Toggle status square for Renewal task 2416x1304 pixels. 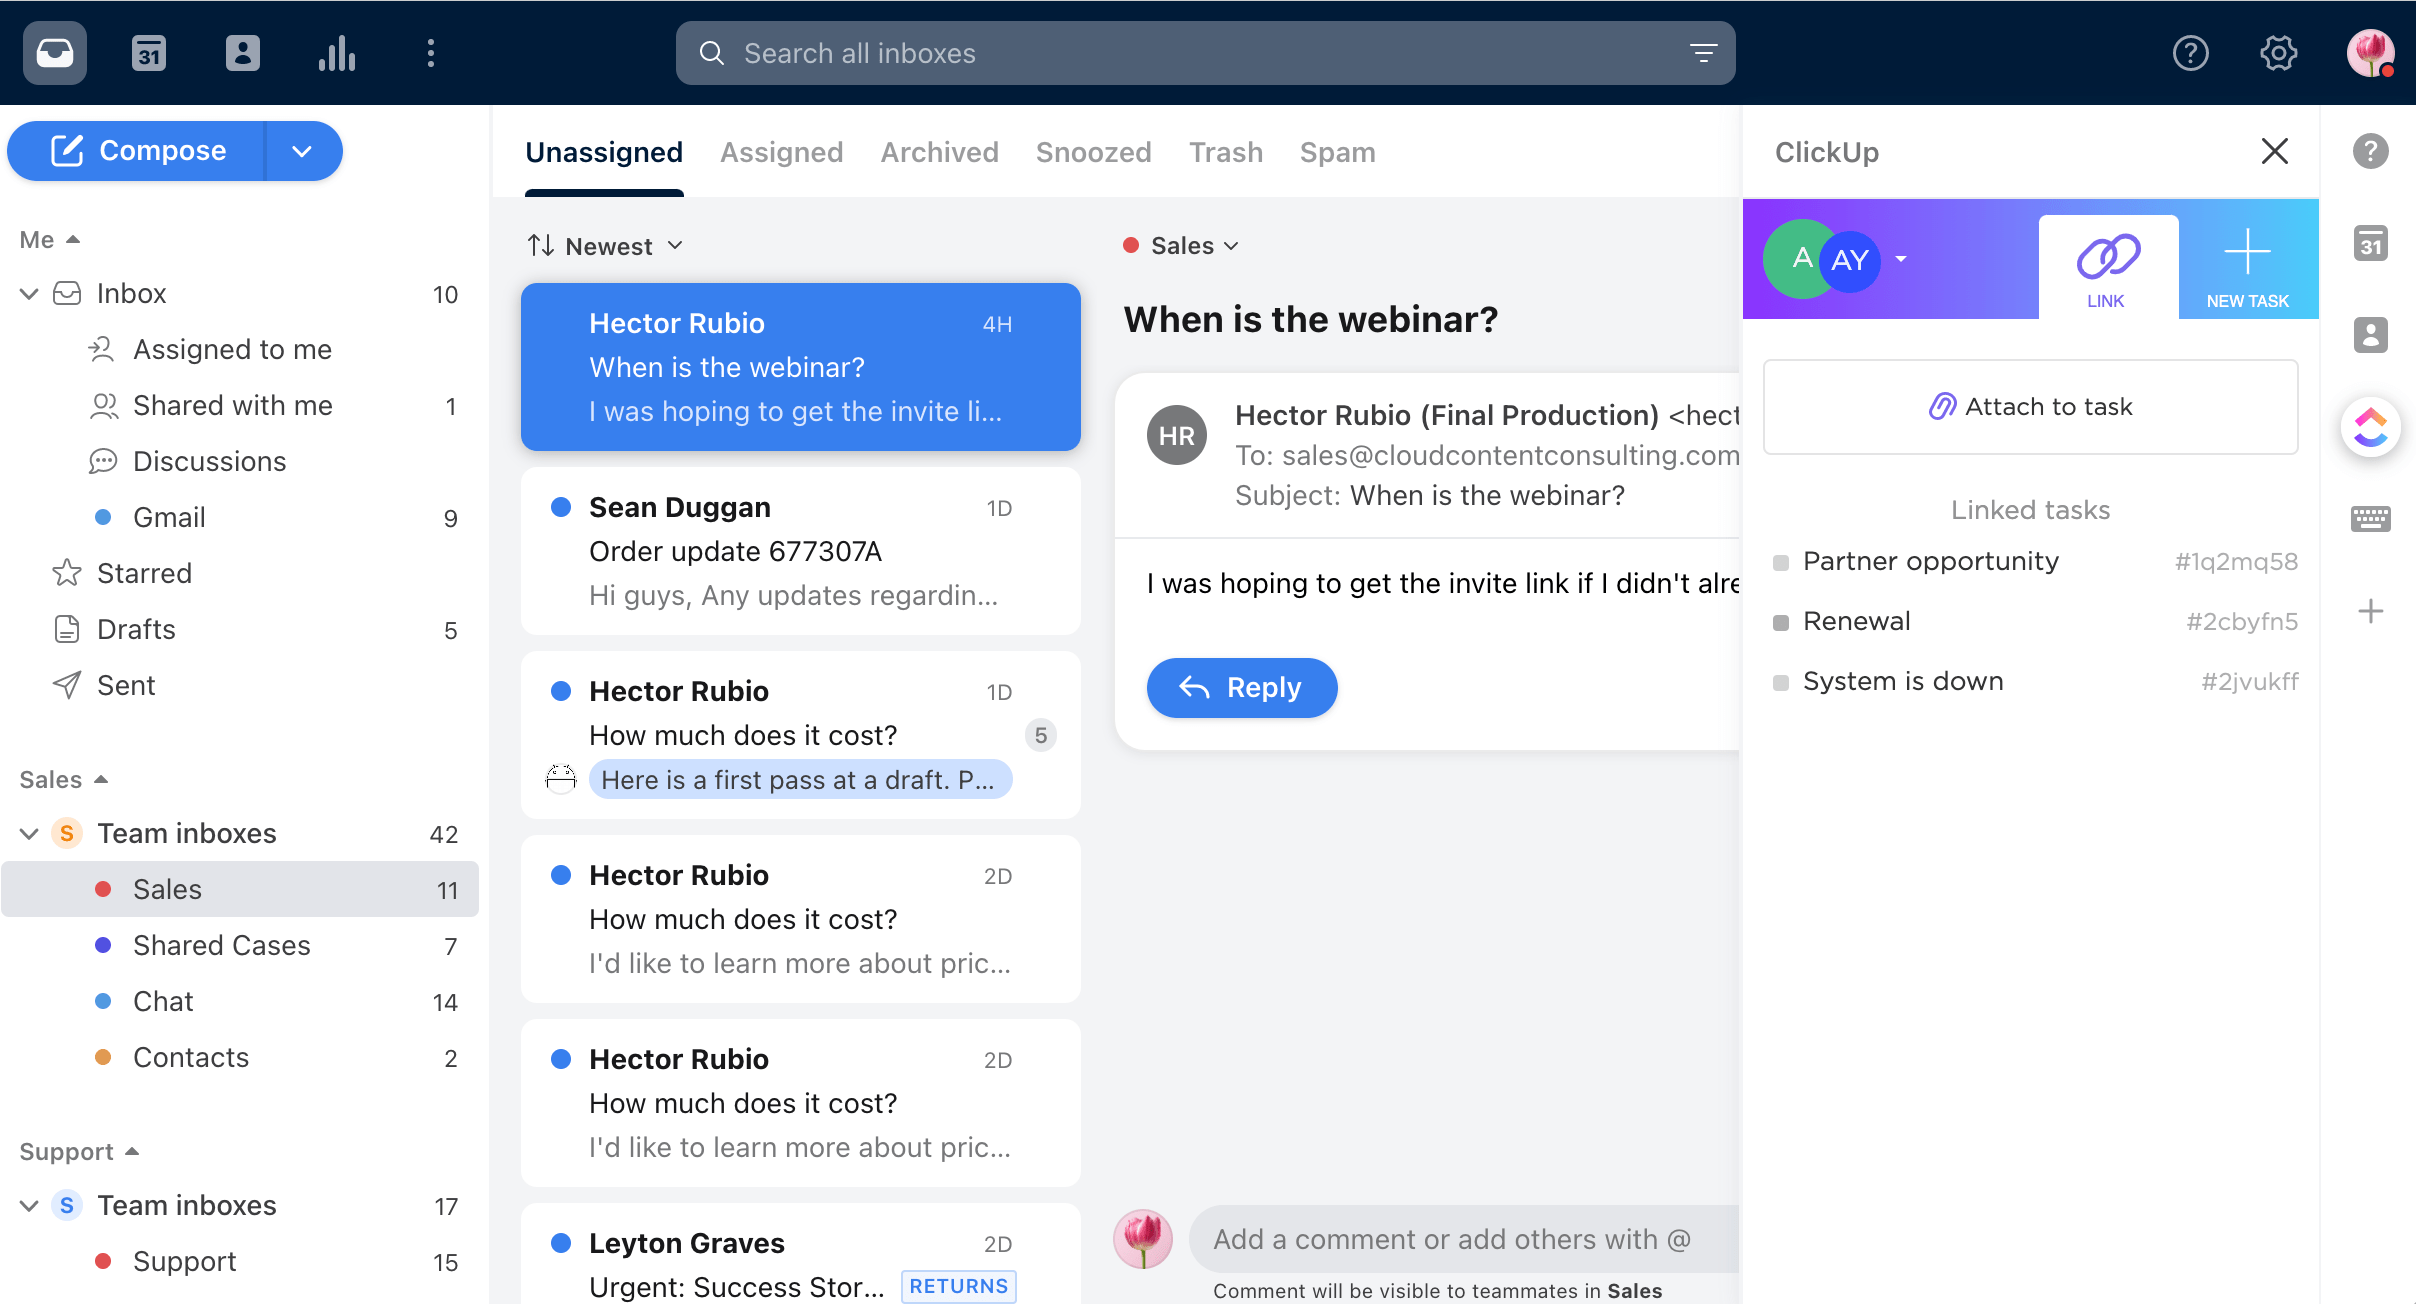tap(1780, 623)
